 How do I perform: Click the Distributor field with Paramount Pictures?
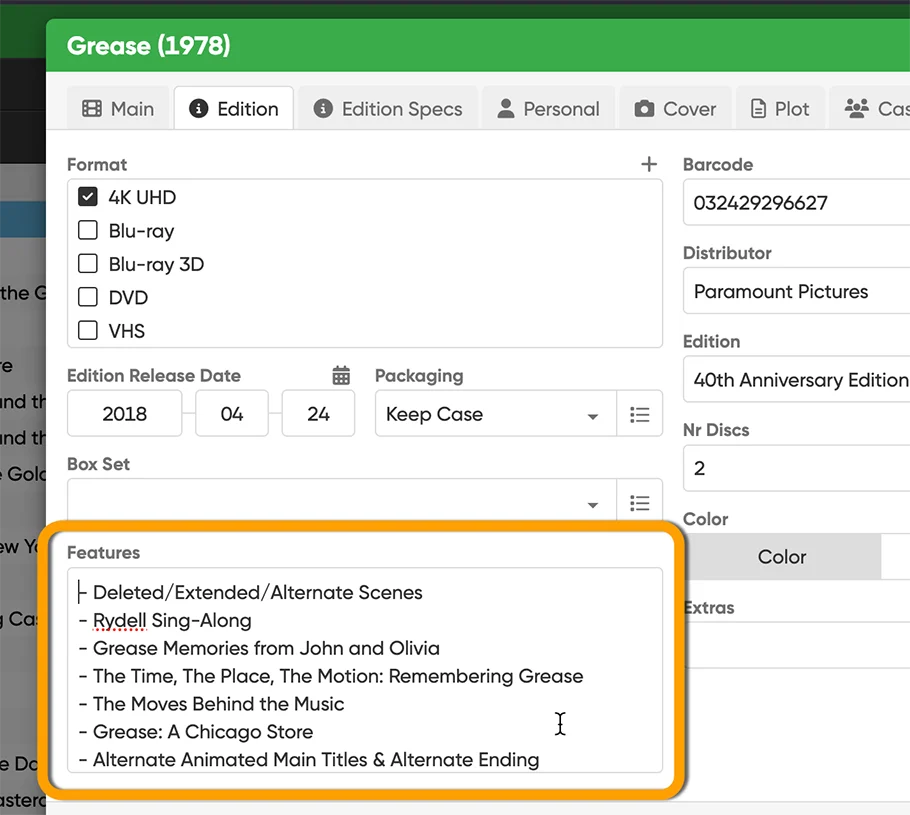[795, 292]
